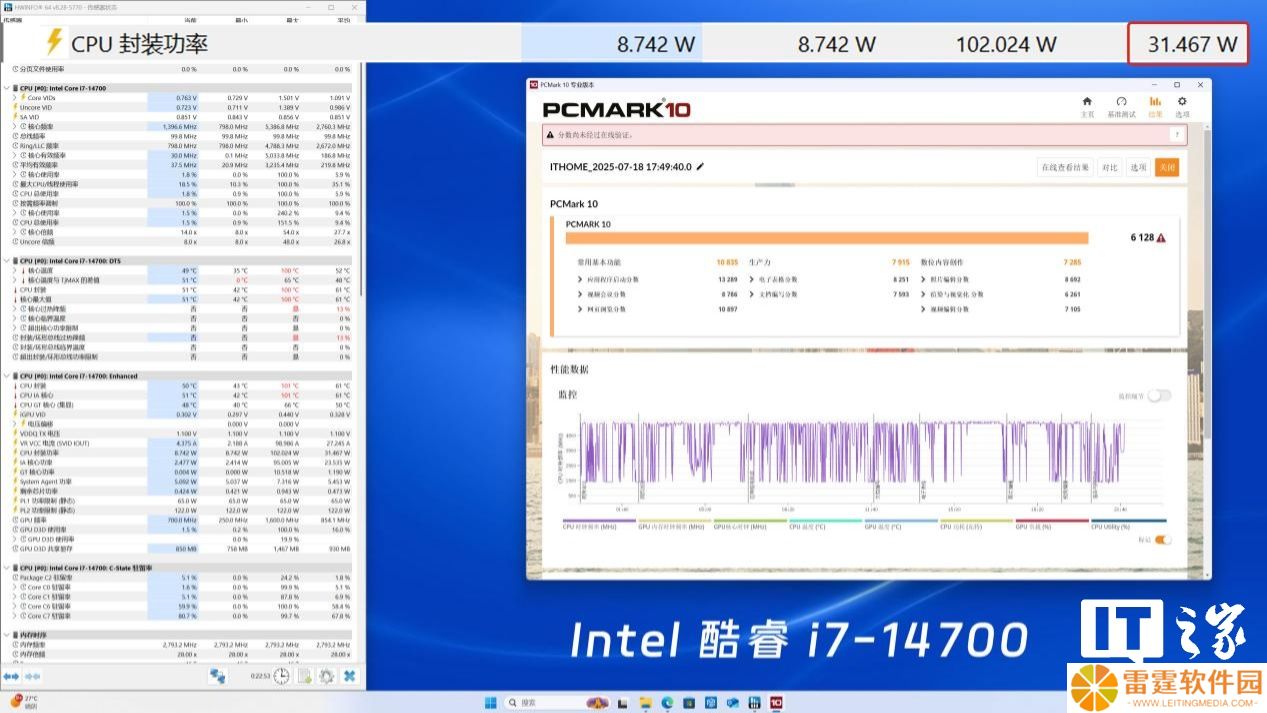Collapse the Intel Core i7-14700: Enhanced group
The height and width of the screenshot is (713, 1267).
[6, 376]
